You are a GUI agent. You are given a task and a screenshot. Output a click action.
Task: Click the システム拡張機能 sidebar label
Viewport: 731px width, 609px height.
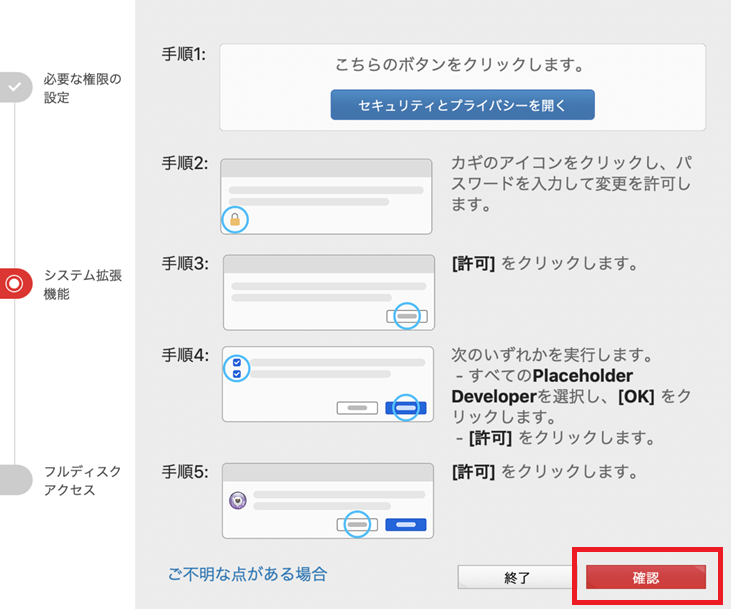[x=83, y=284]
